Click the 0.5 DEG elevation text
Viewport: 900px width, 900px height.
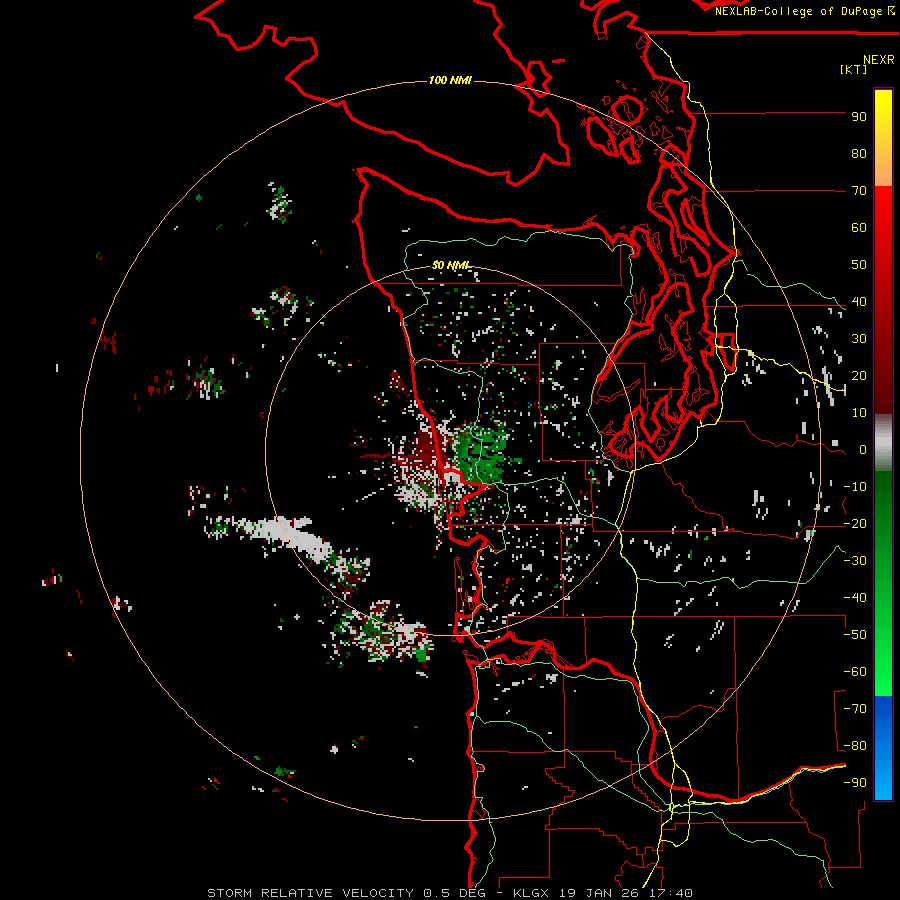tap(454, 893)
